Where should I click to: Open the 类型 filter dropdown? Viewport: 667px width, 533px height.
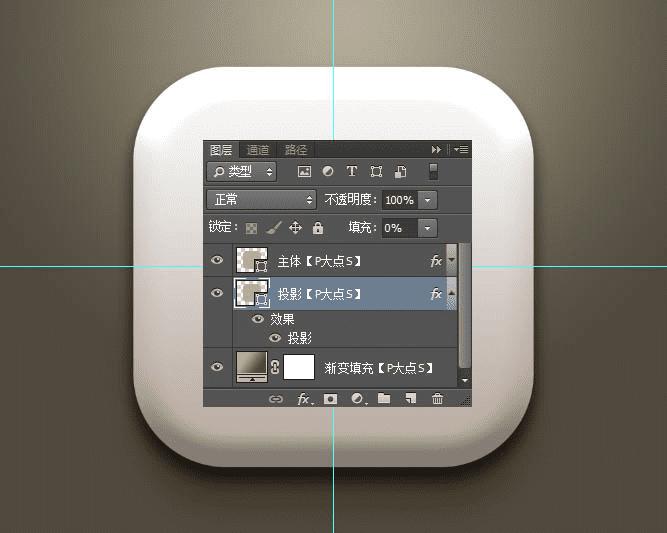coord(242,172)
